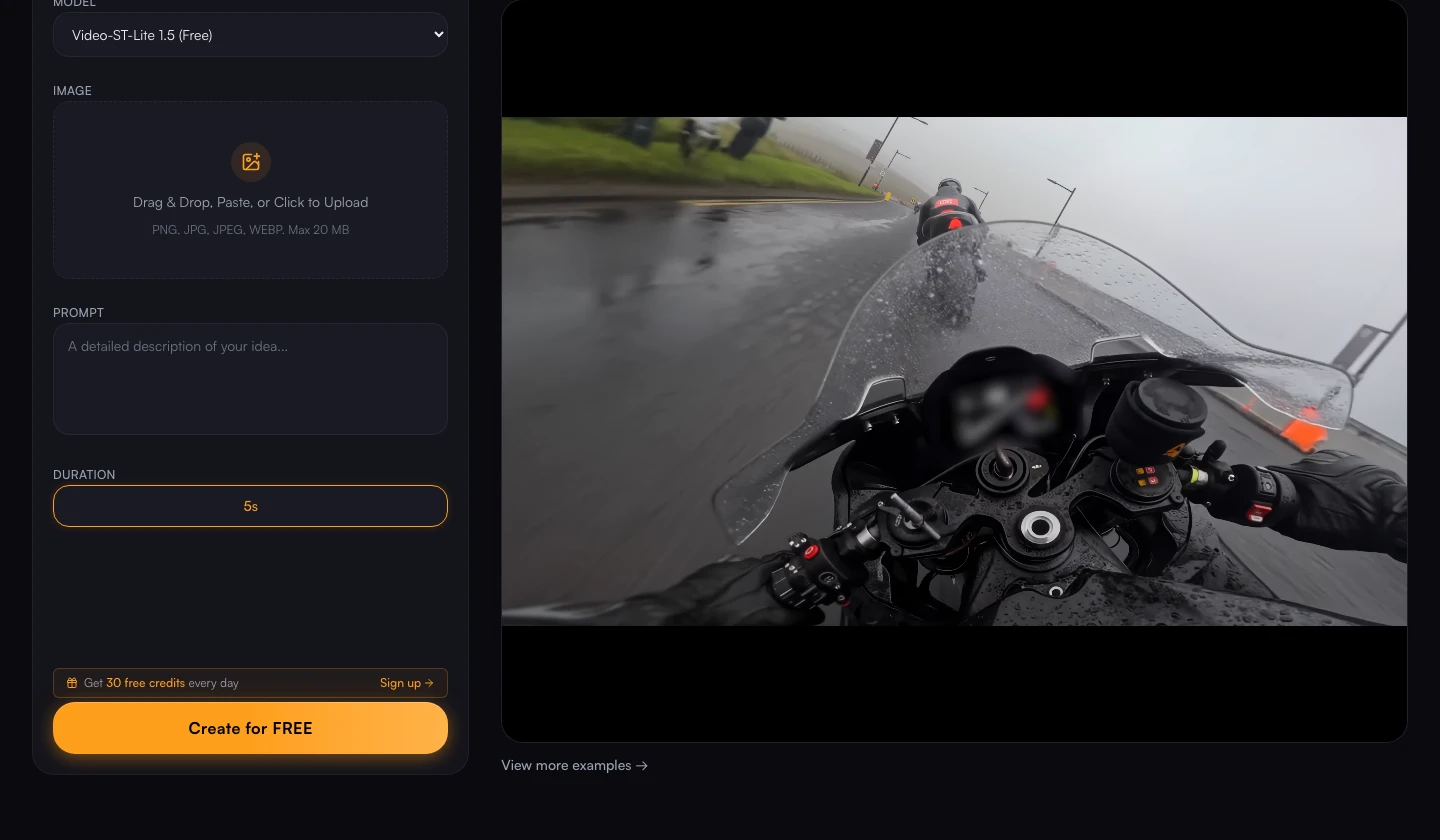This screenshot has width=1440, height=840.
Task: Click the gift icon beside free credits
Action: tap(72, 683)
